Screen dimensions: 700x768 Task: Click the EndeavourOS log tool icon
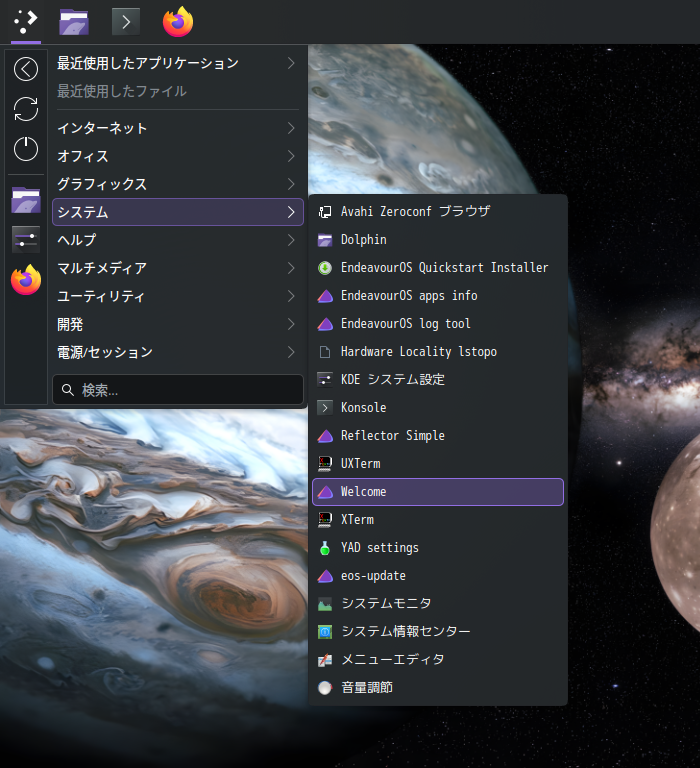pyautogui.click(x=325, y=324)
